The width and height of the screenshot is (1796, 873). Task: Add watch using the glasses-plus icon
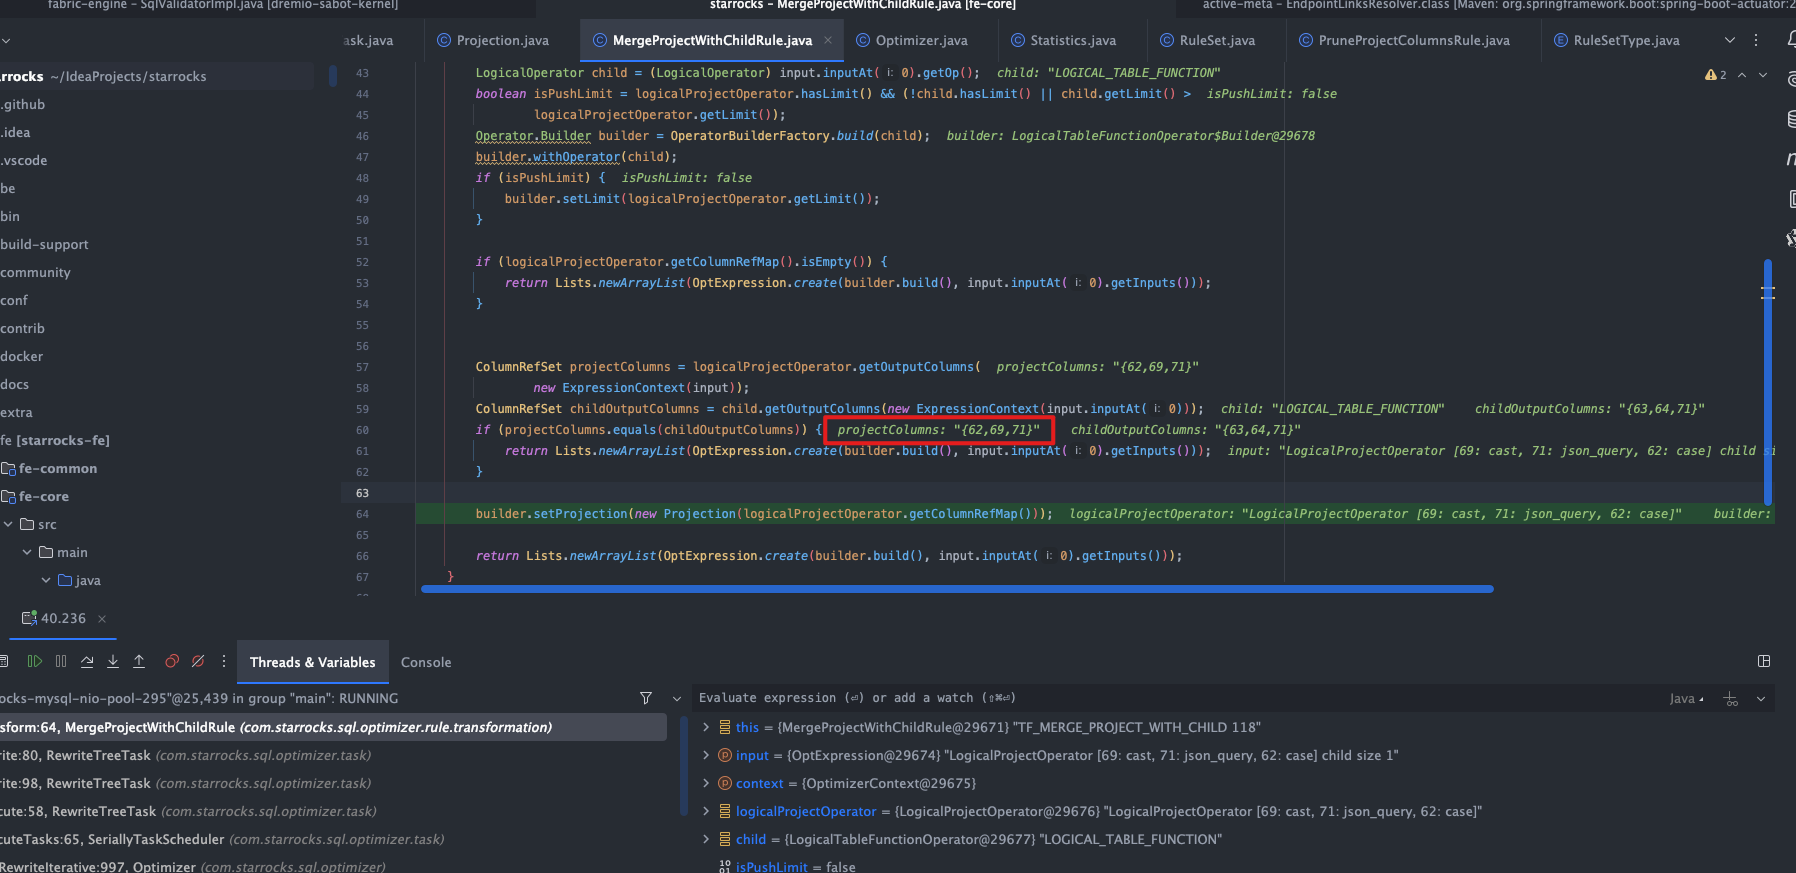coord(1731,699)
